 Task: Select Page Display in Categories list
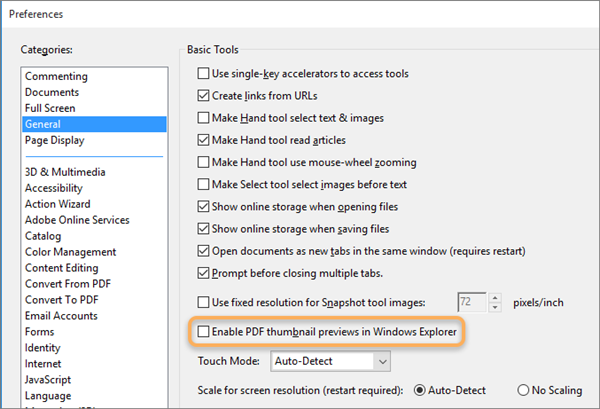coord(55,141)
